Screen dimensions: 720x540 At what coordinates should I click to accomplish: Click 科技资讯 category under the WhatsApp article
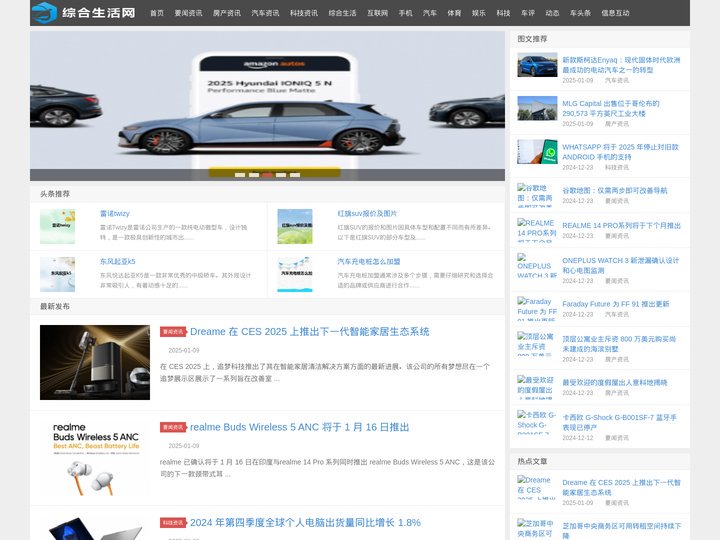pyautogui.click(x=617, y=168)
